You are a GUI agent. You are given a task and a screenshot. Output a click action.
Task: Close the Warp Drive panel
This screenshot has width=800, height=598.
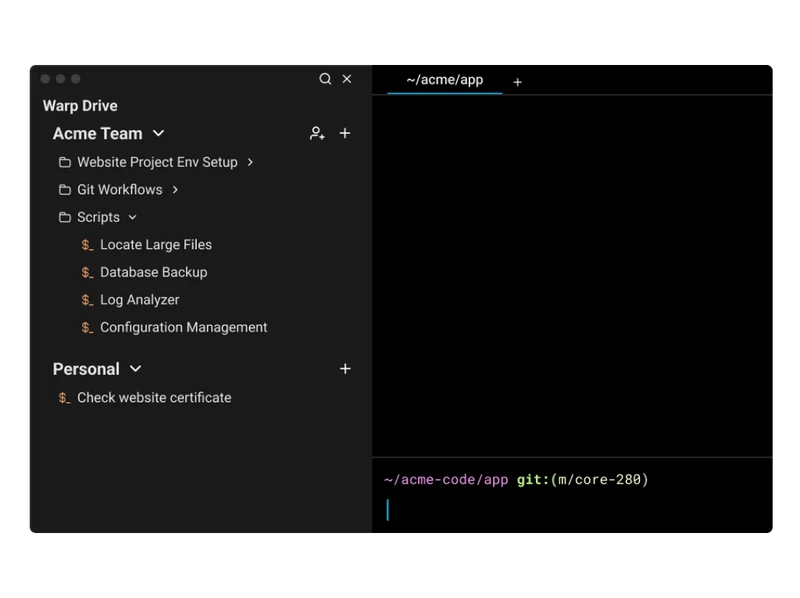click(x=347, y=79)
